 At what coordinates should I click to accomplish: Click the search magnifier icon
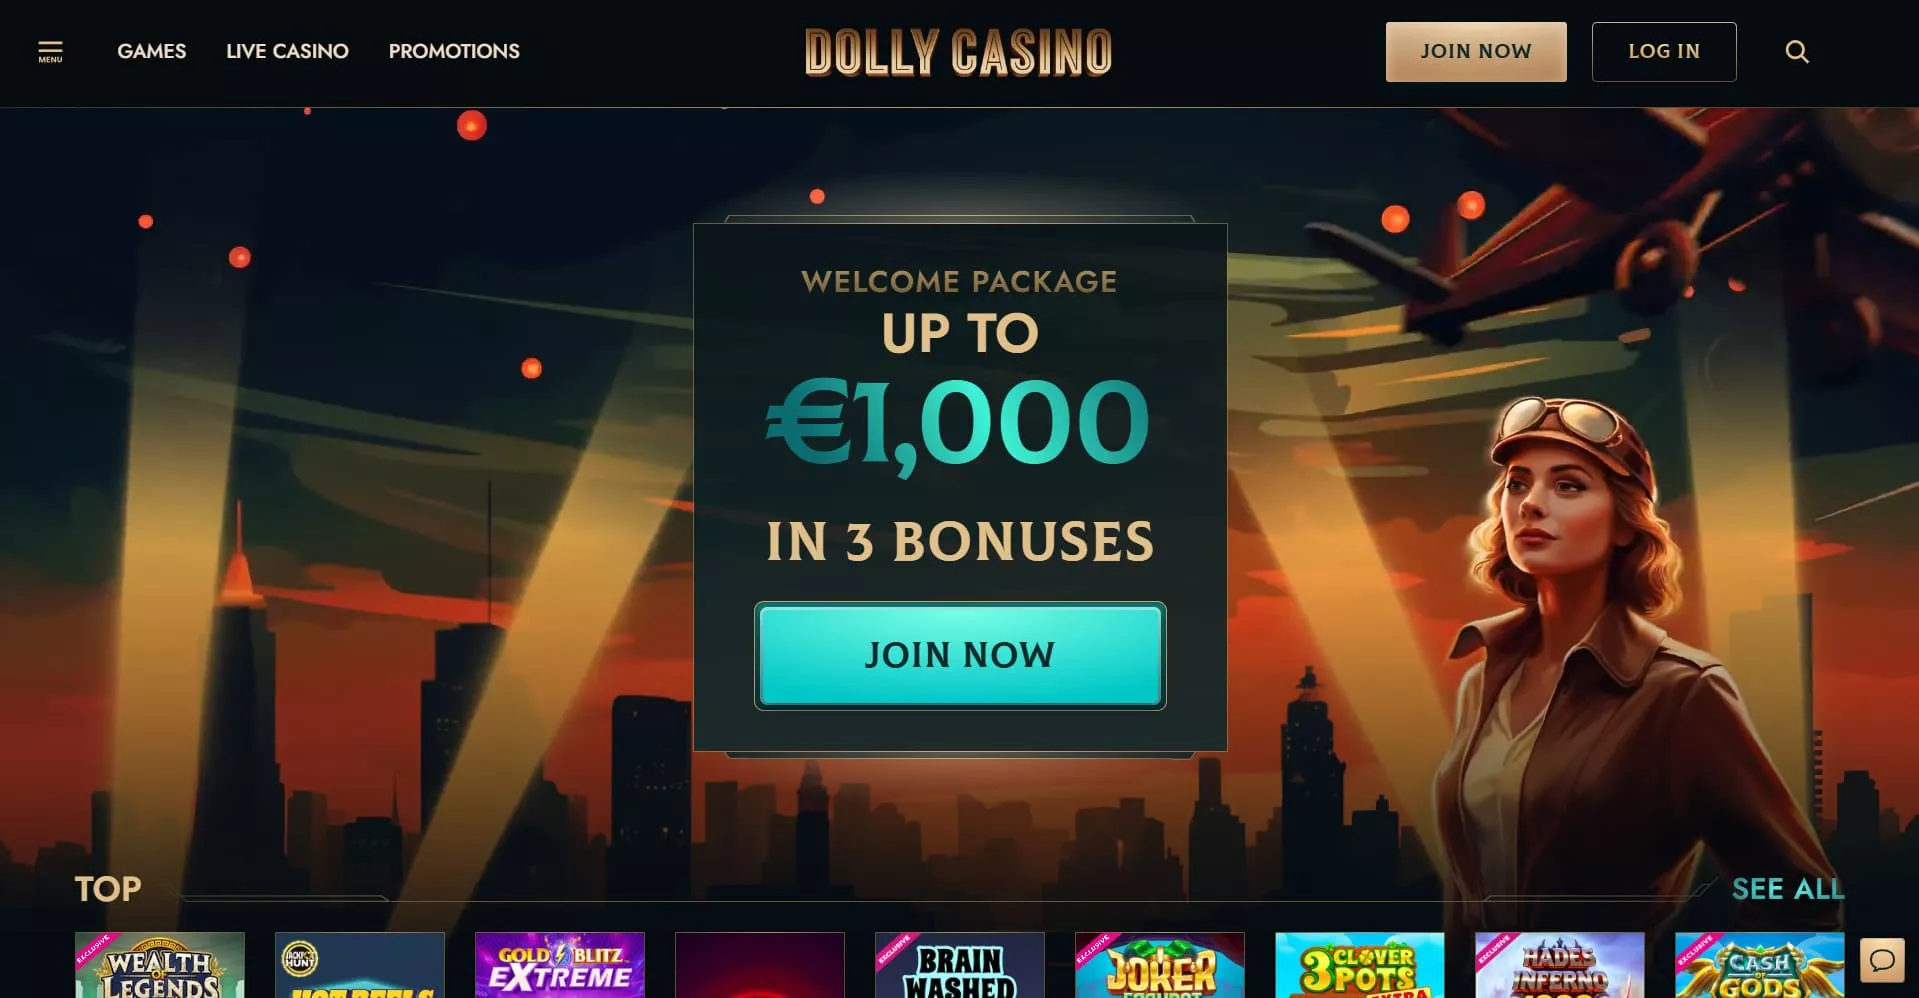coord(1797,51)
